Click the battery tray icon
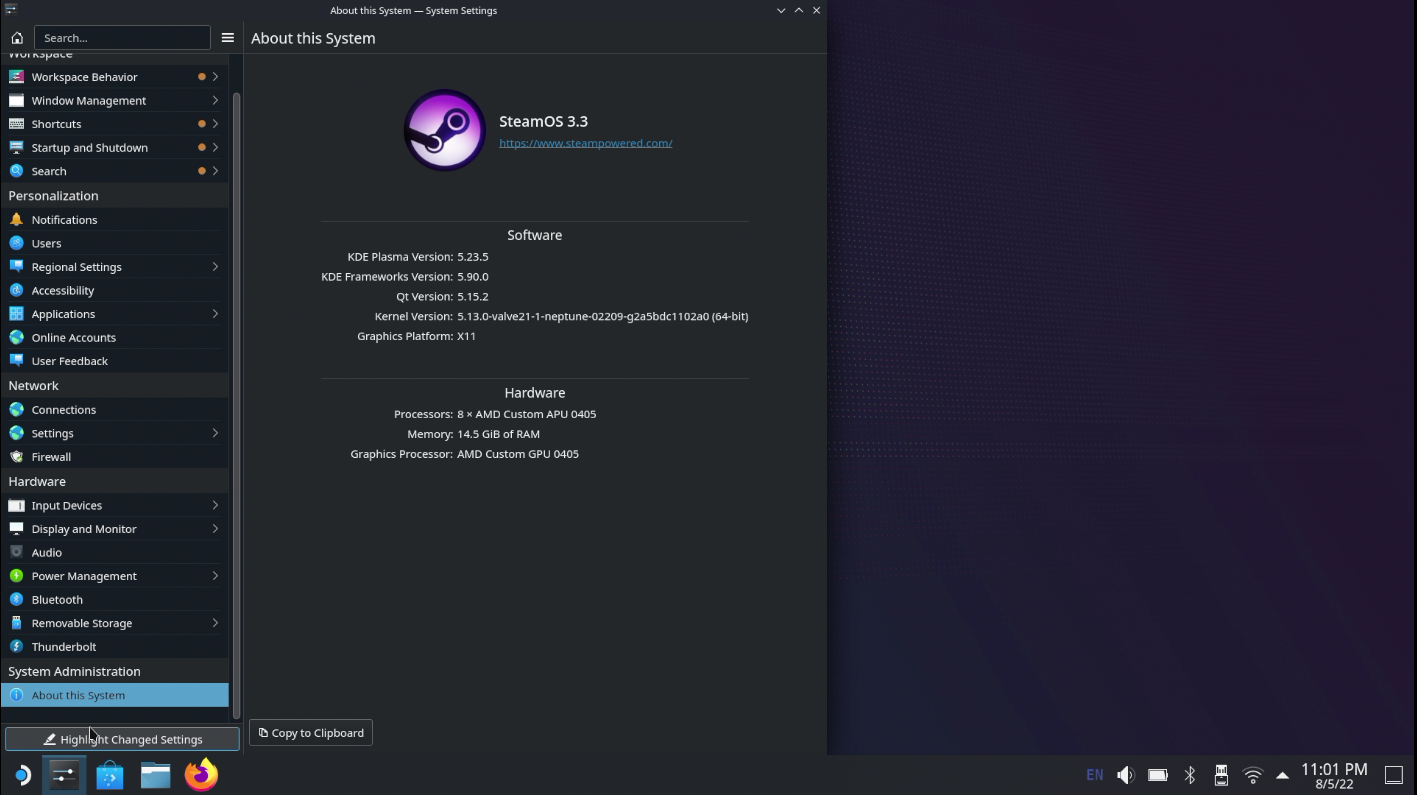The width and height of the screenshot is (1417, 795). (1158, 775)
